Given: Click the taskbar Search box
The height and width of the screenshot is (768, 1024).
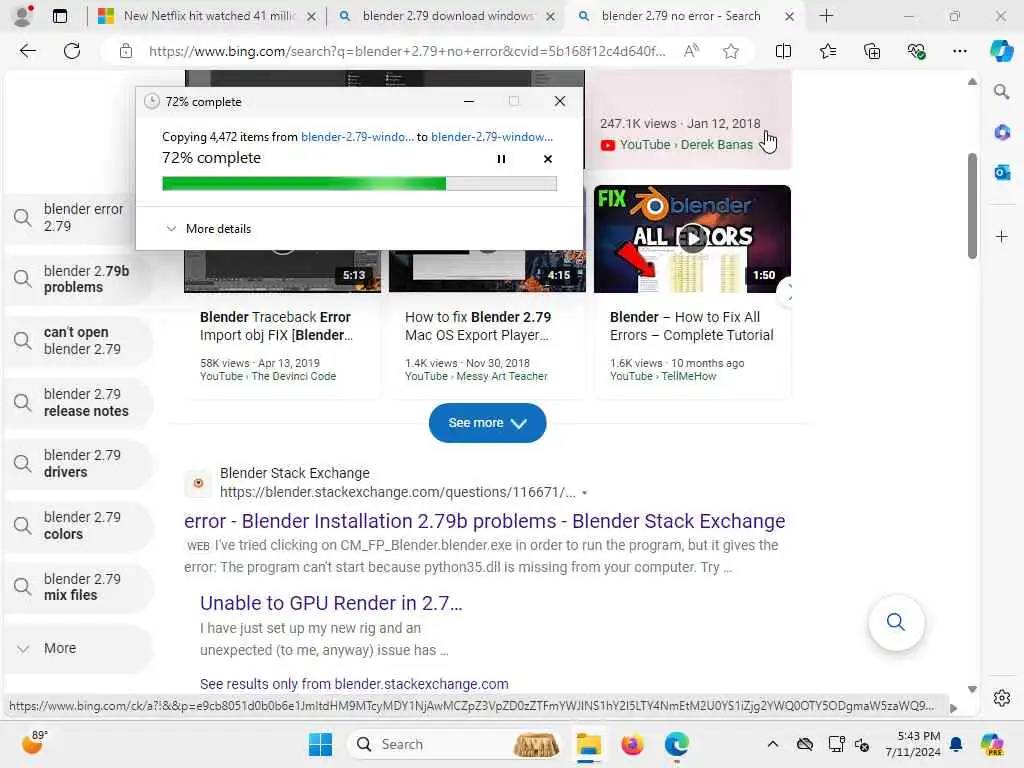Looking at the screenshot, I should tap(455, 744).
